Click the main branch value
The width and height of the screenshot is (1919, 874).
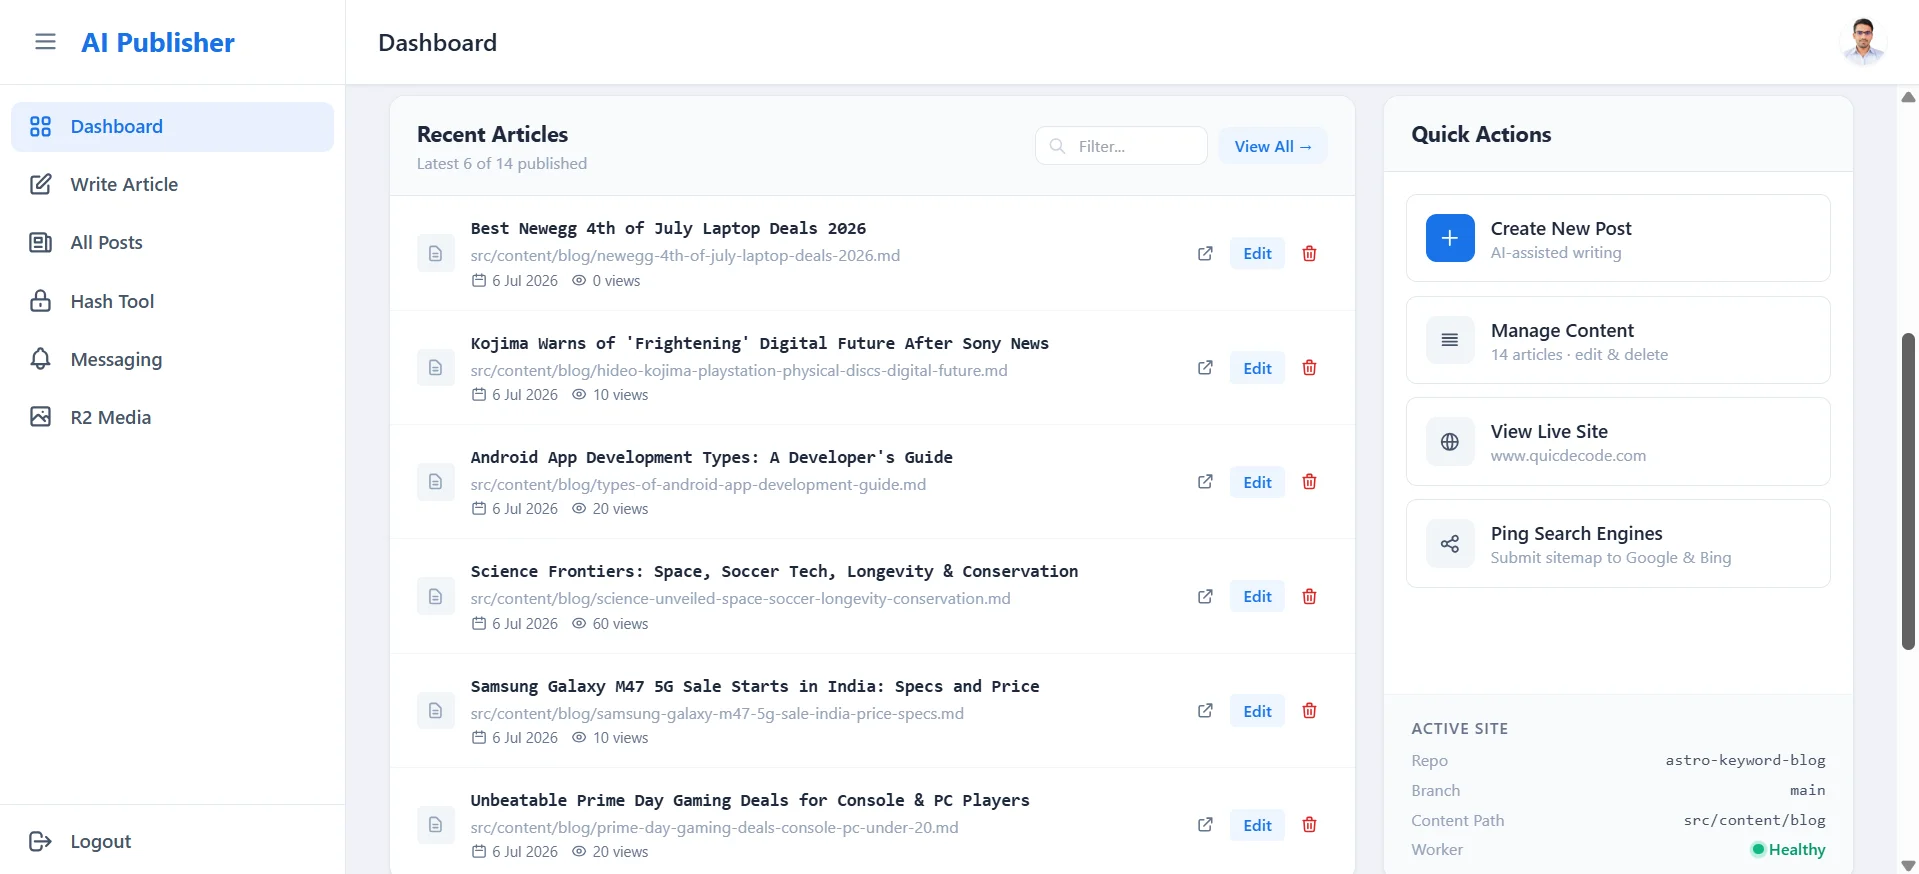point(1807,790)
